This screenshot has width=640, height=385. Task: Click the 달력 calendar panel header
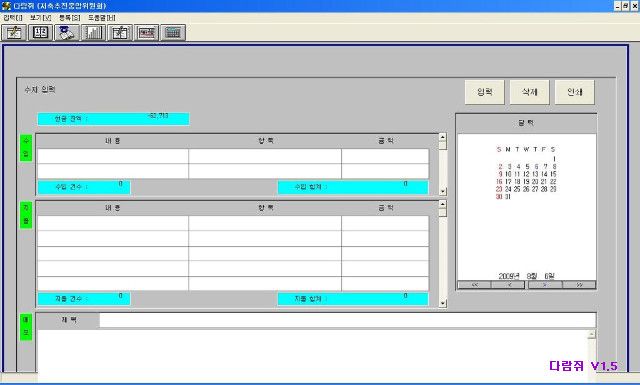(526, 123)
